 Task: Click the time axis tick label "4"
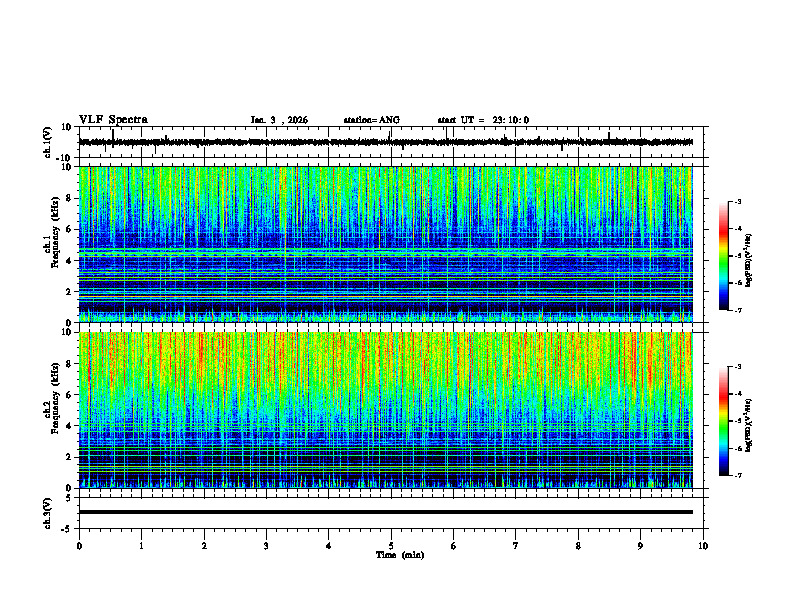point(329,546)
